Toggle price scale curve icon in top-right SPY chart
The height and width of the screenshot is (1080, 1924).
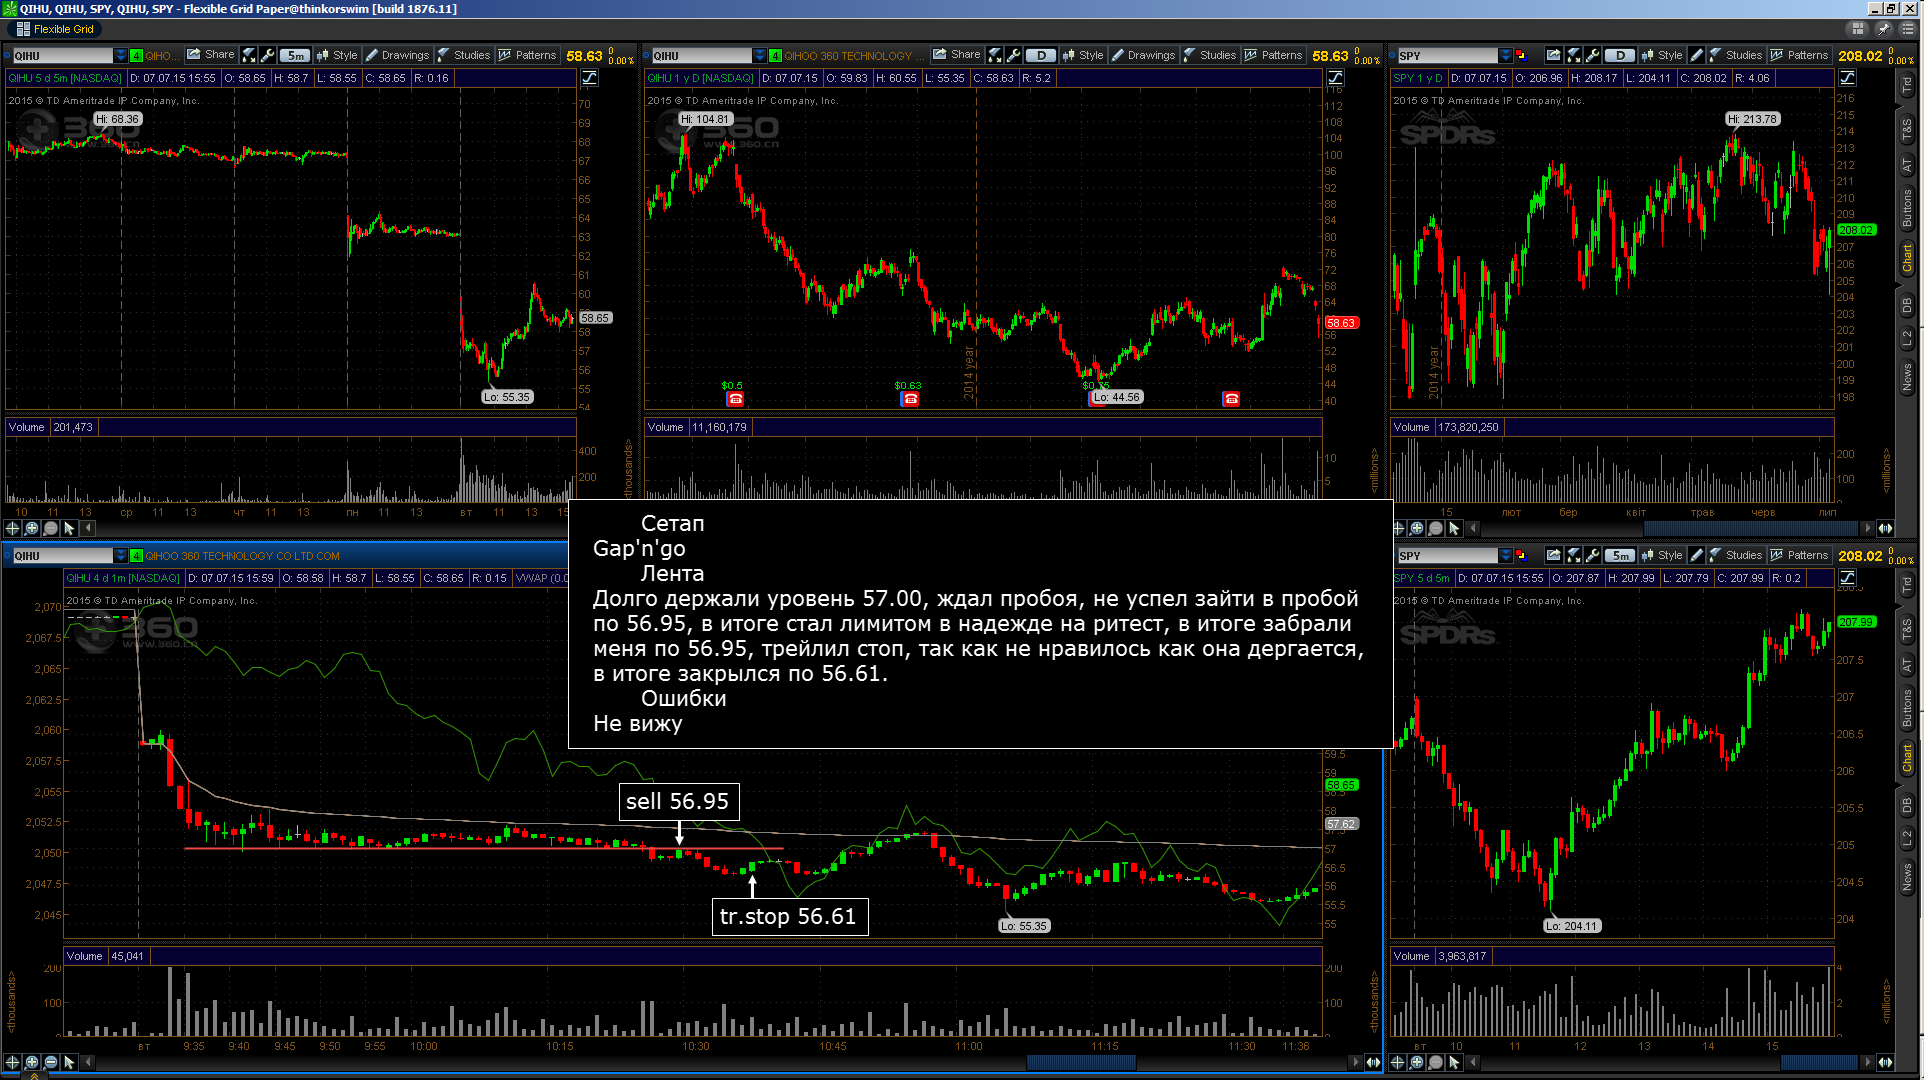coord(1847,78)
